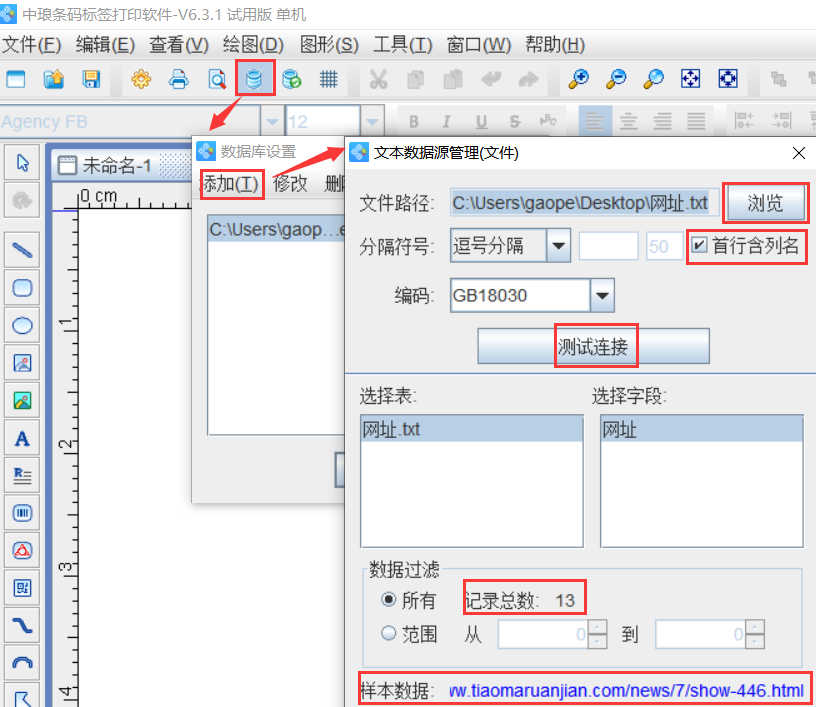This screenshot has height=707, width=816.
Task: Expand the font size 12 dropdown
Action: point(372,122)
